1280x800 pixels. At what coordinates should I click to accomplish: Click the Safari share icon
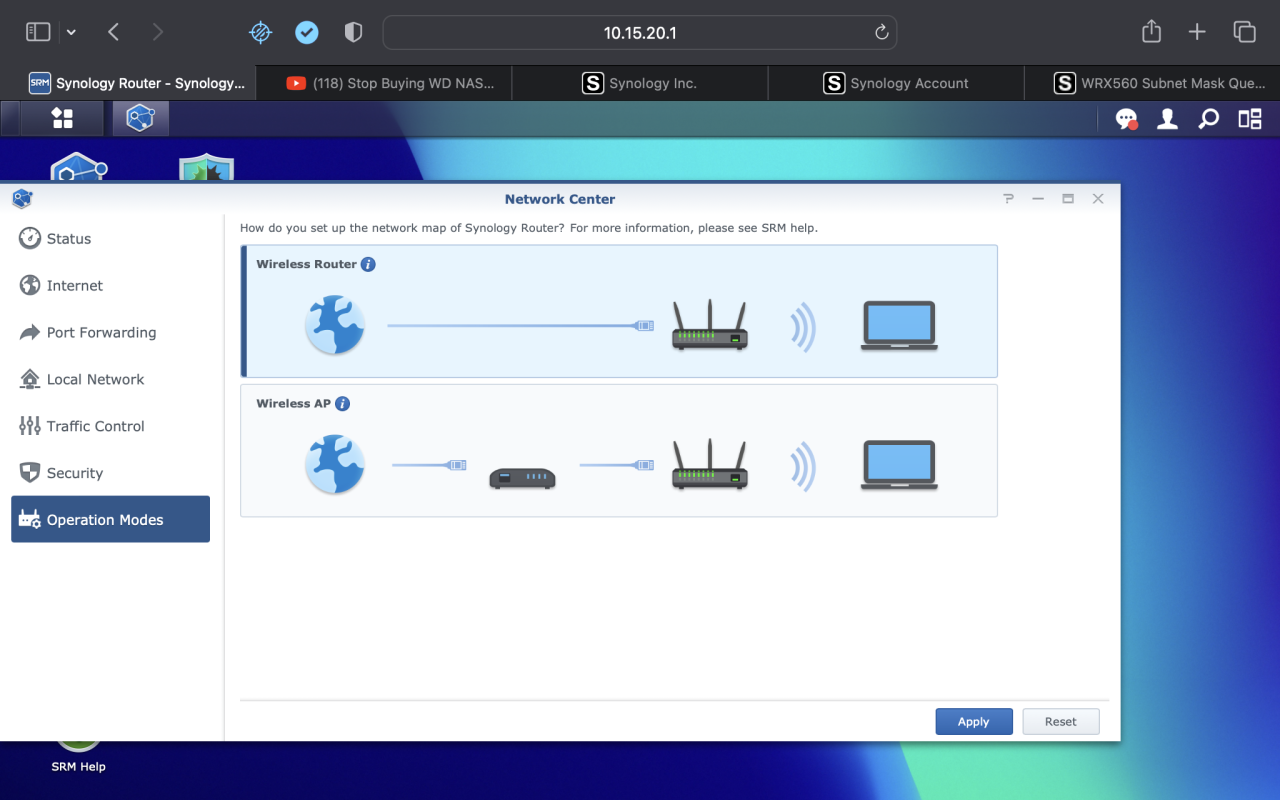(1150, 31)
